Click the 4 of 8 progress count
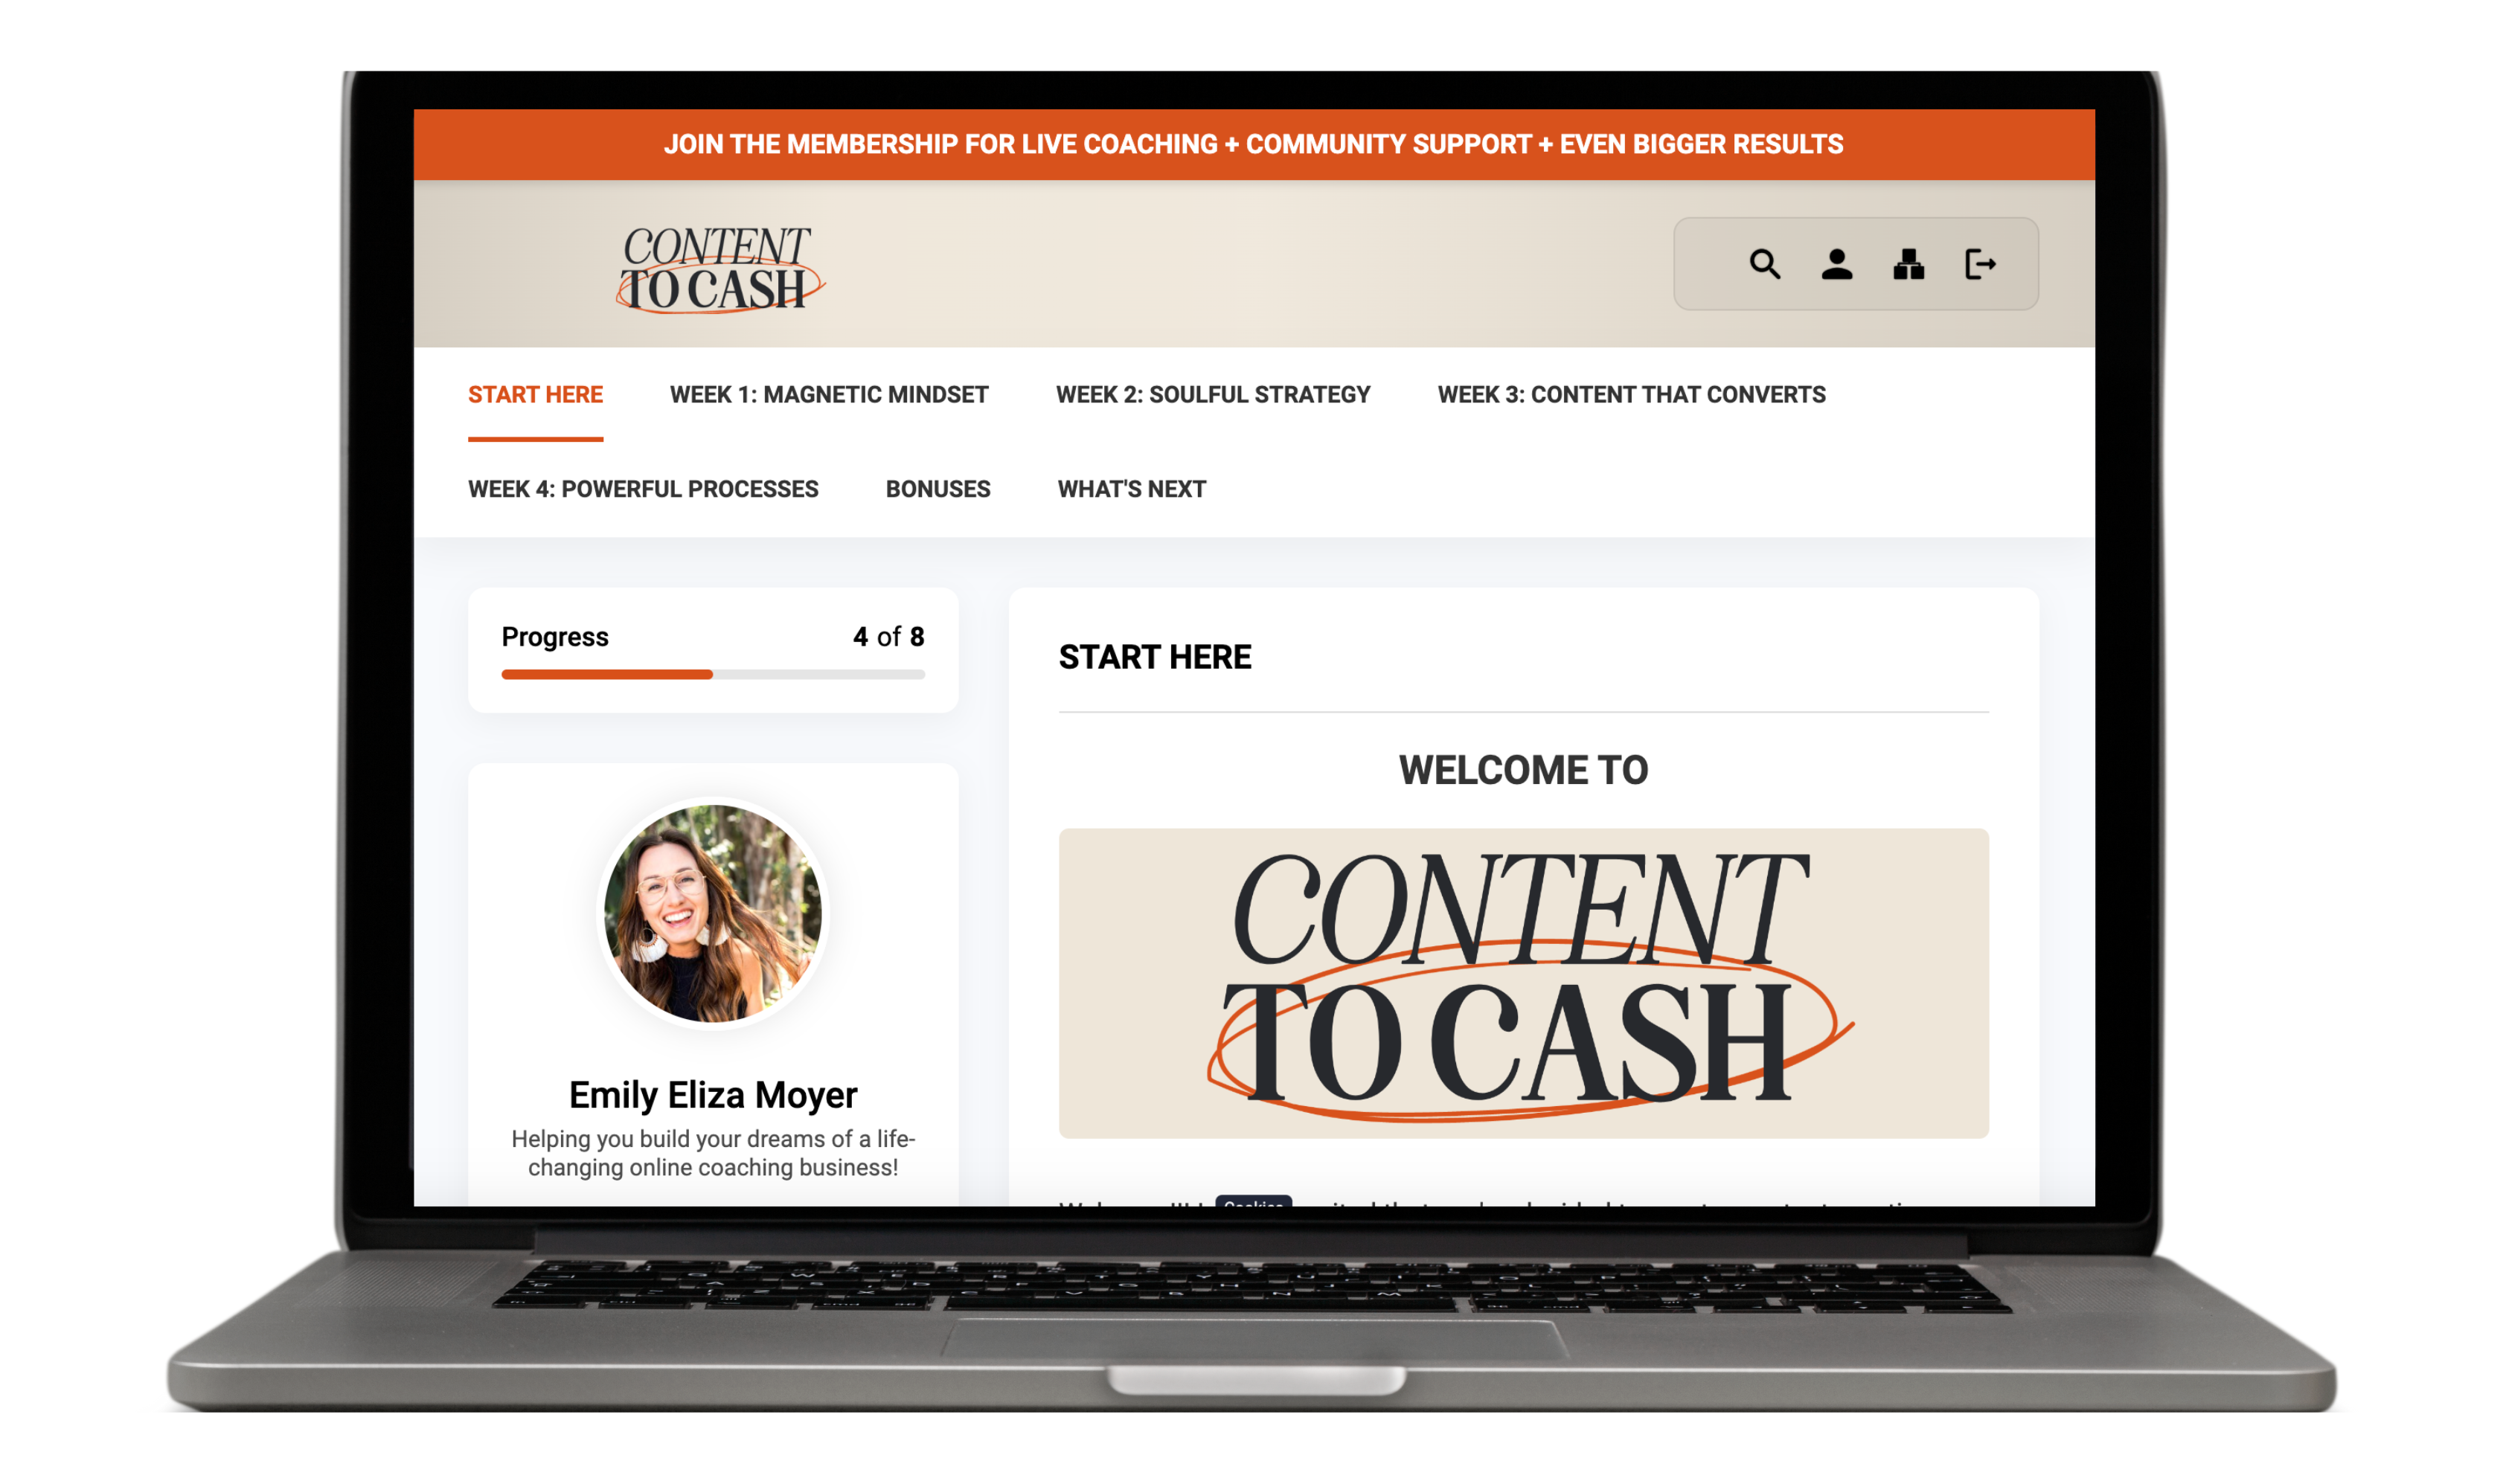 point(887,637)
